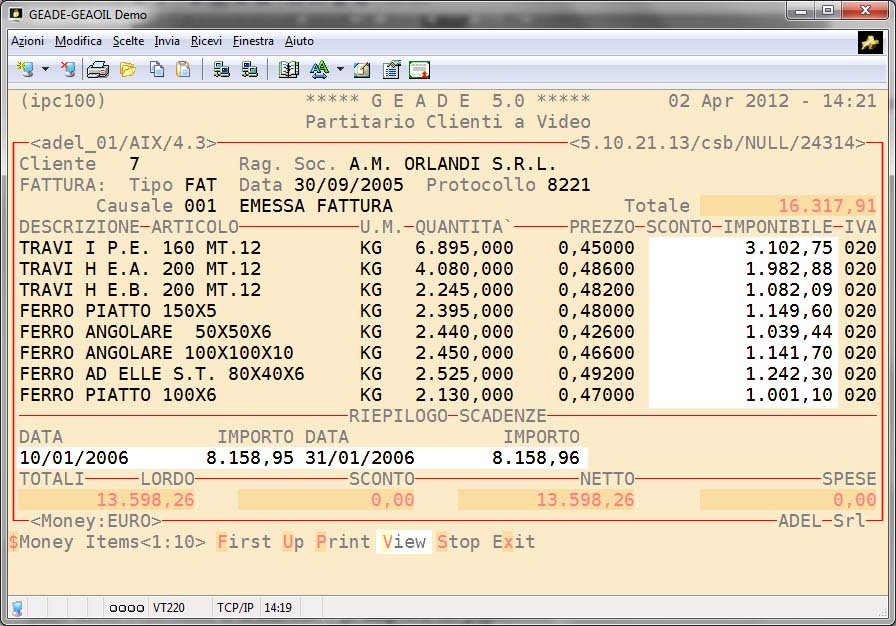Click the yellow icon right of menu bar
896x626 pixels.
869,42
